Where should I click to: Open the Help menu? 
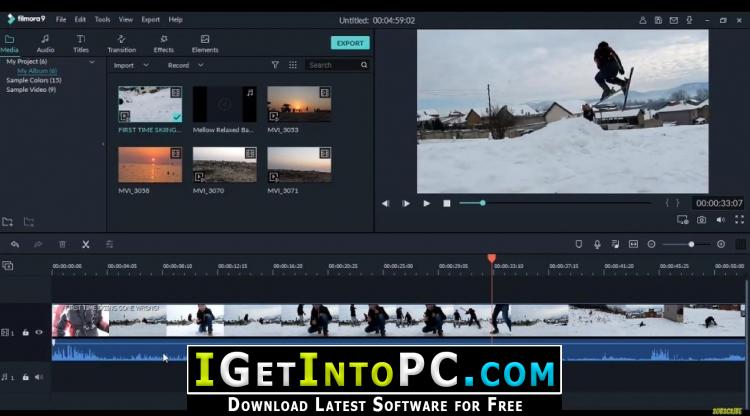tap(175, 20)
